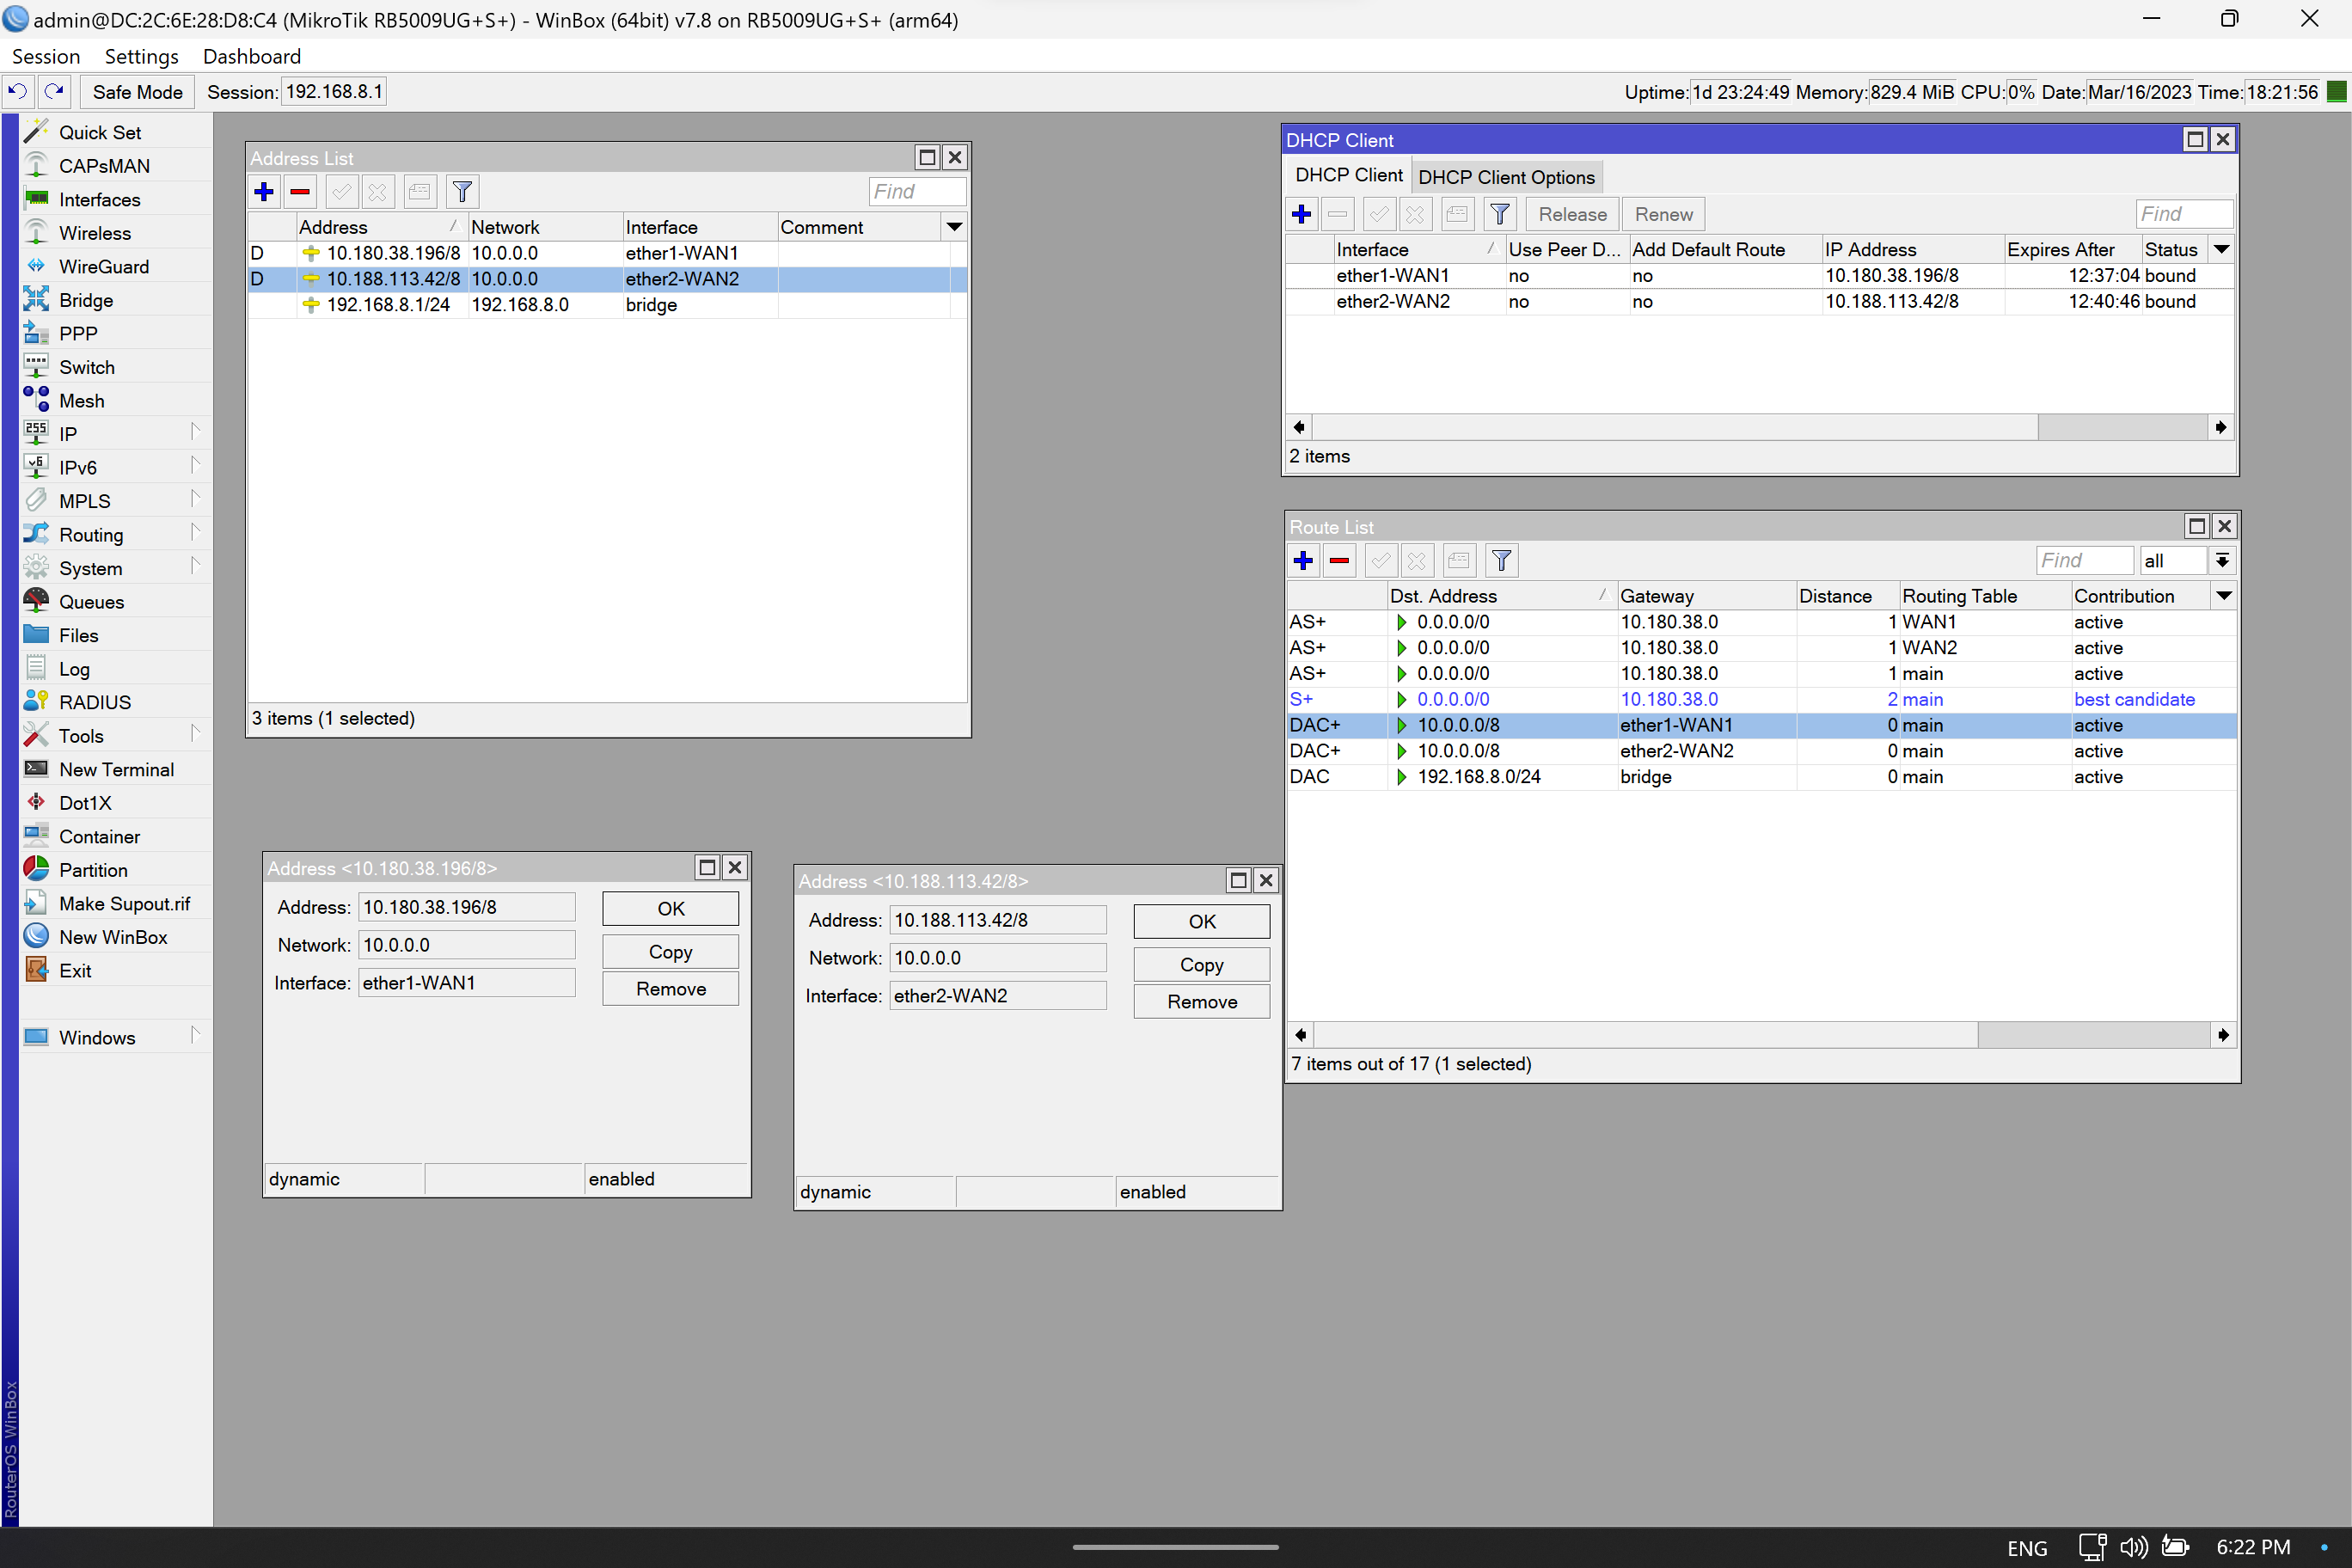Open New Terminal from the sidebar
The width and height of the screenshot is (2352, 1568).
click(x=116, y=769)
